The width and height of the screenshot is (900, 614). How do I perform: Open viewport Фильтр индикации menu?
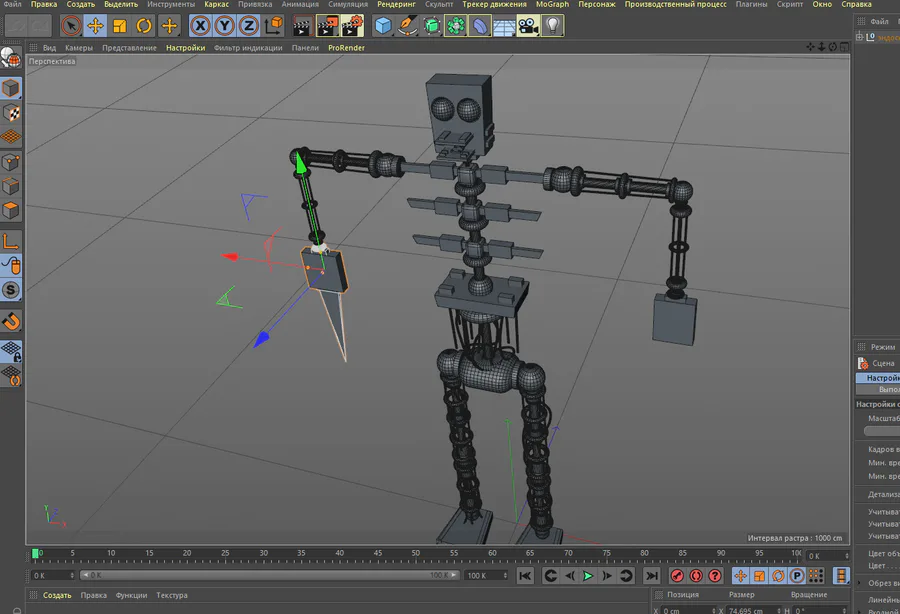click(248, 48)
